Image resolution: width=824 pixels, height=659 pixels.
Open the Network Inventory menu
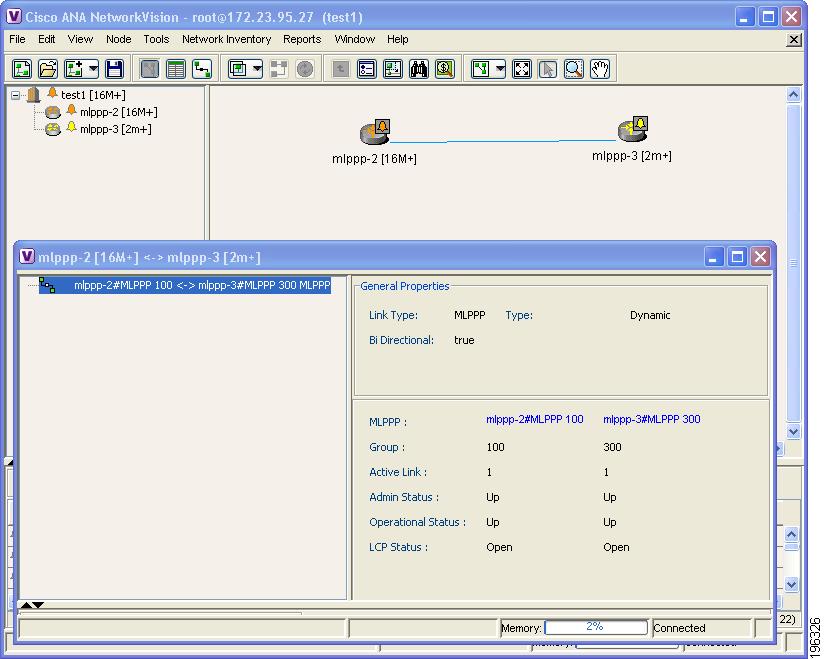[x=226, y=39]
